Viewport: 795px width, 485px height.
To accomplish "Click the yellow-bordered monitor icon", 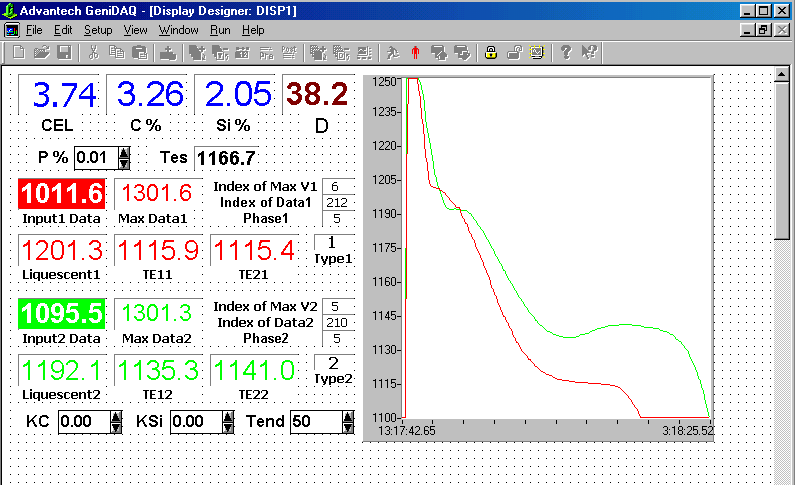I will click(x=537, y=52).
